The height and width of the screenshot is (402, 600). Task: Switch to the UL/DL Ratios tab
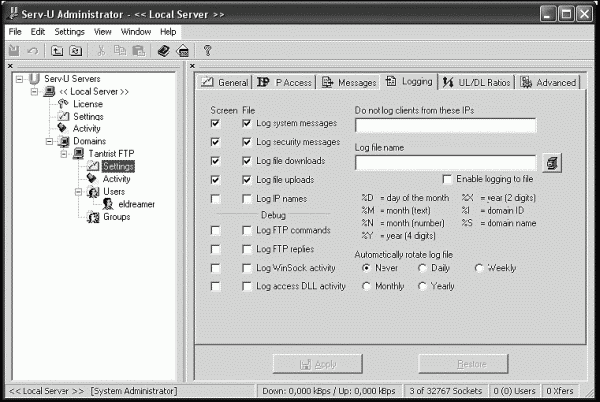coord(476,82)
